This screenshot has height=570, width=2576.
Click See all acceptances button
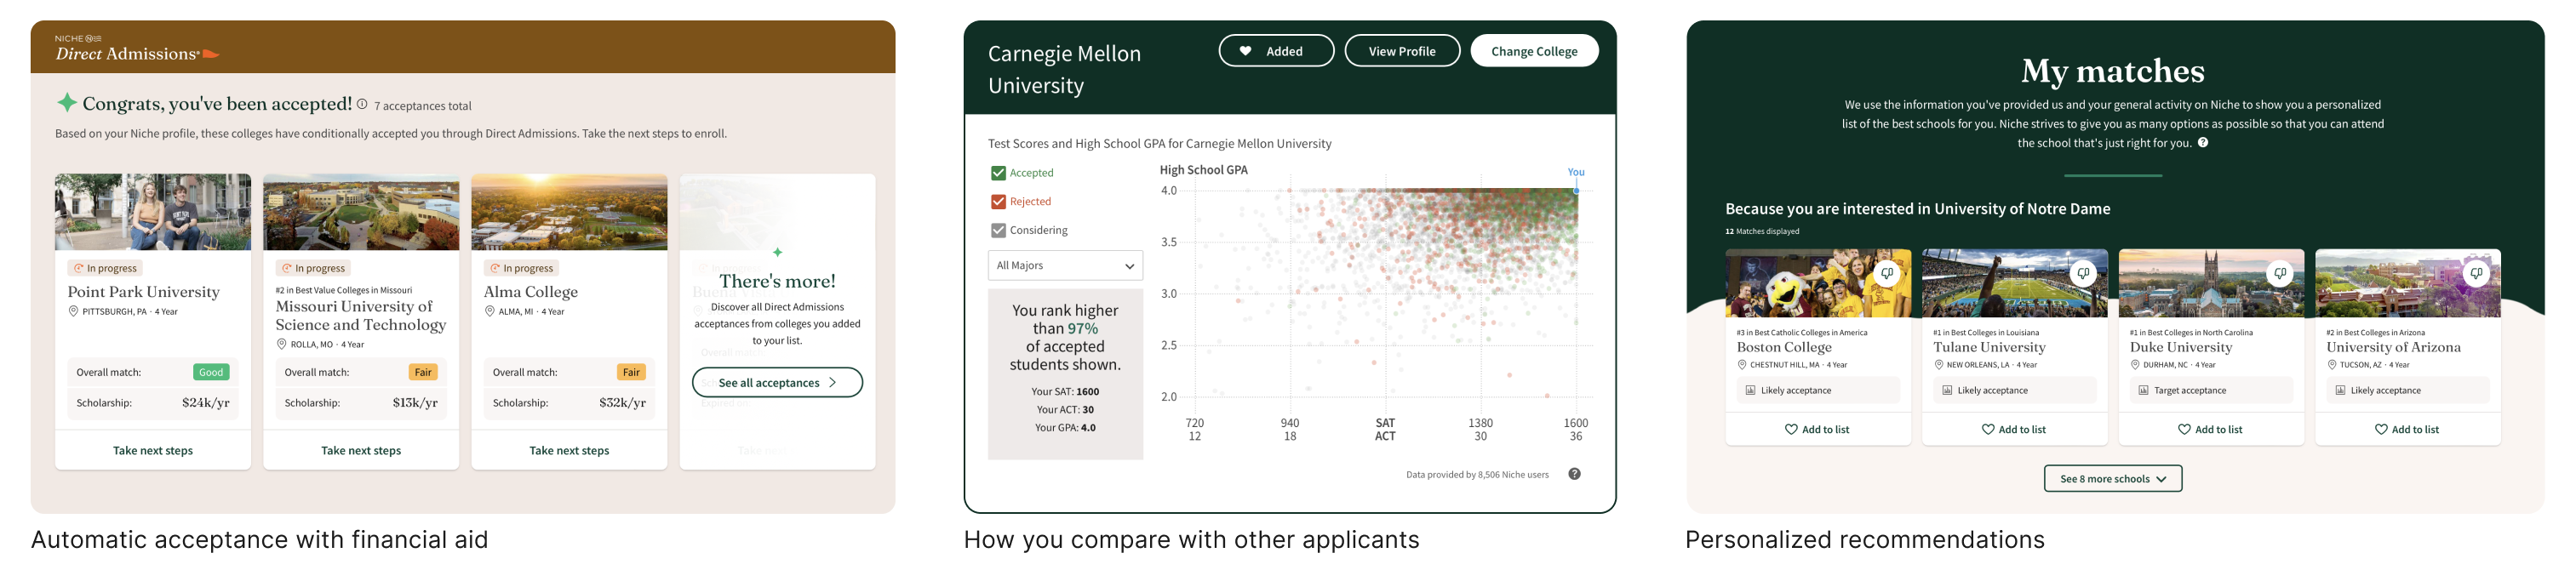pyautogui.click(x=777, y=382)
